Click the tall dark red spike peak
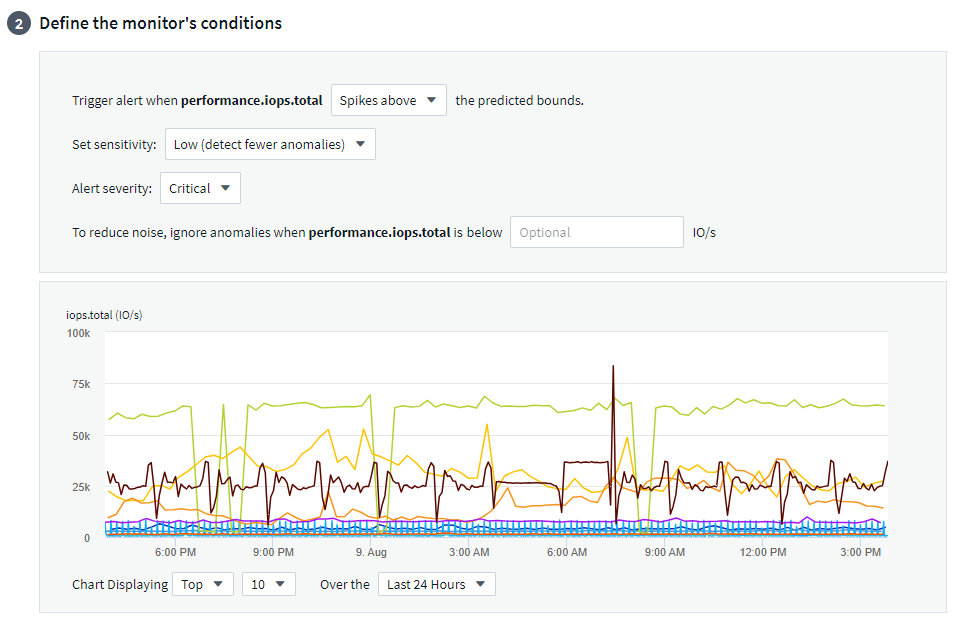 613,368
